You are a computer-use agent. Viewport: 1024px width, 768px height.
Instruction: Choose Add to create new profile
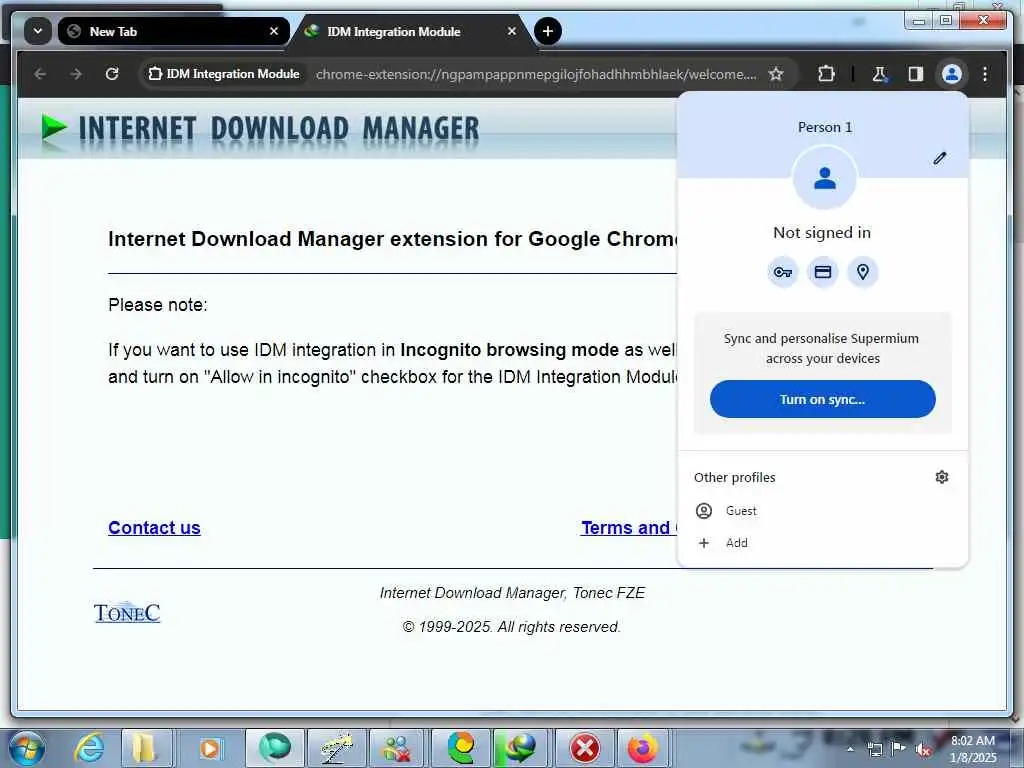click(822, 543)
